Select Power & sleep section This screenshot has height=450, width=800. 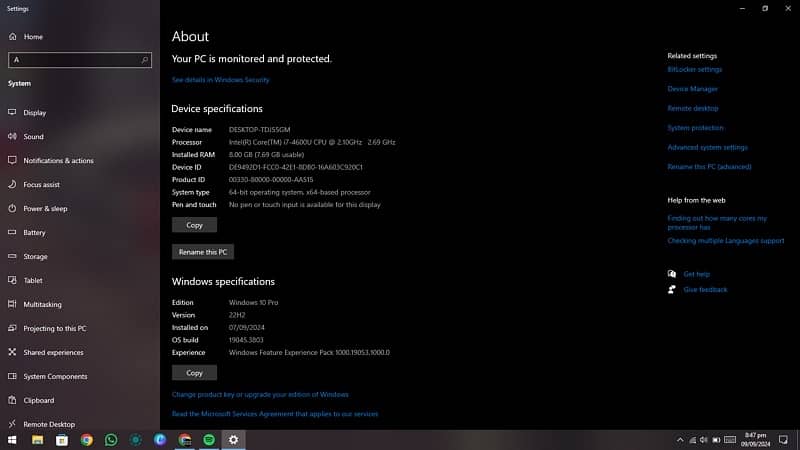tap(45, 209)
